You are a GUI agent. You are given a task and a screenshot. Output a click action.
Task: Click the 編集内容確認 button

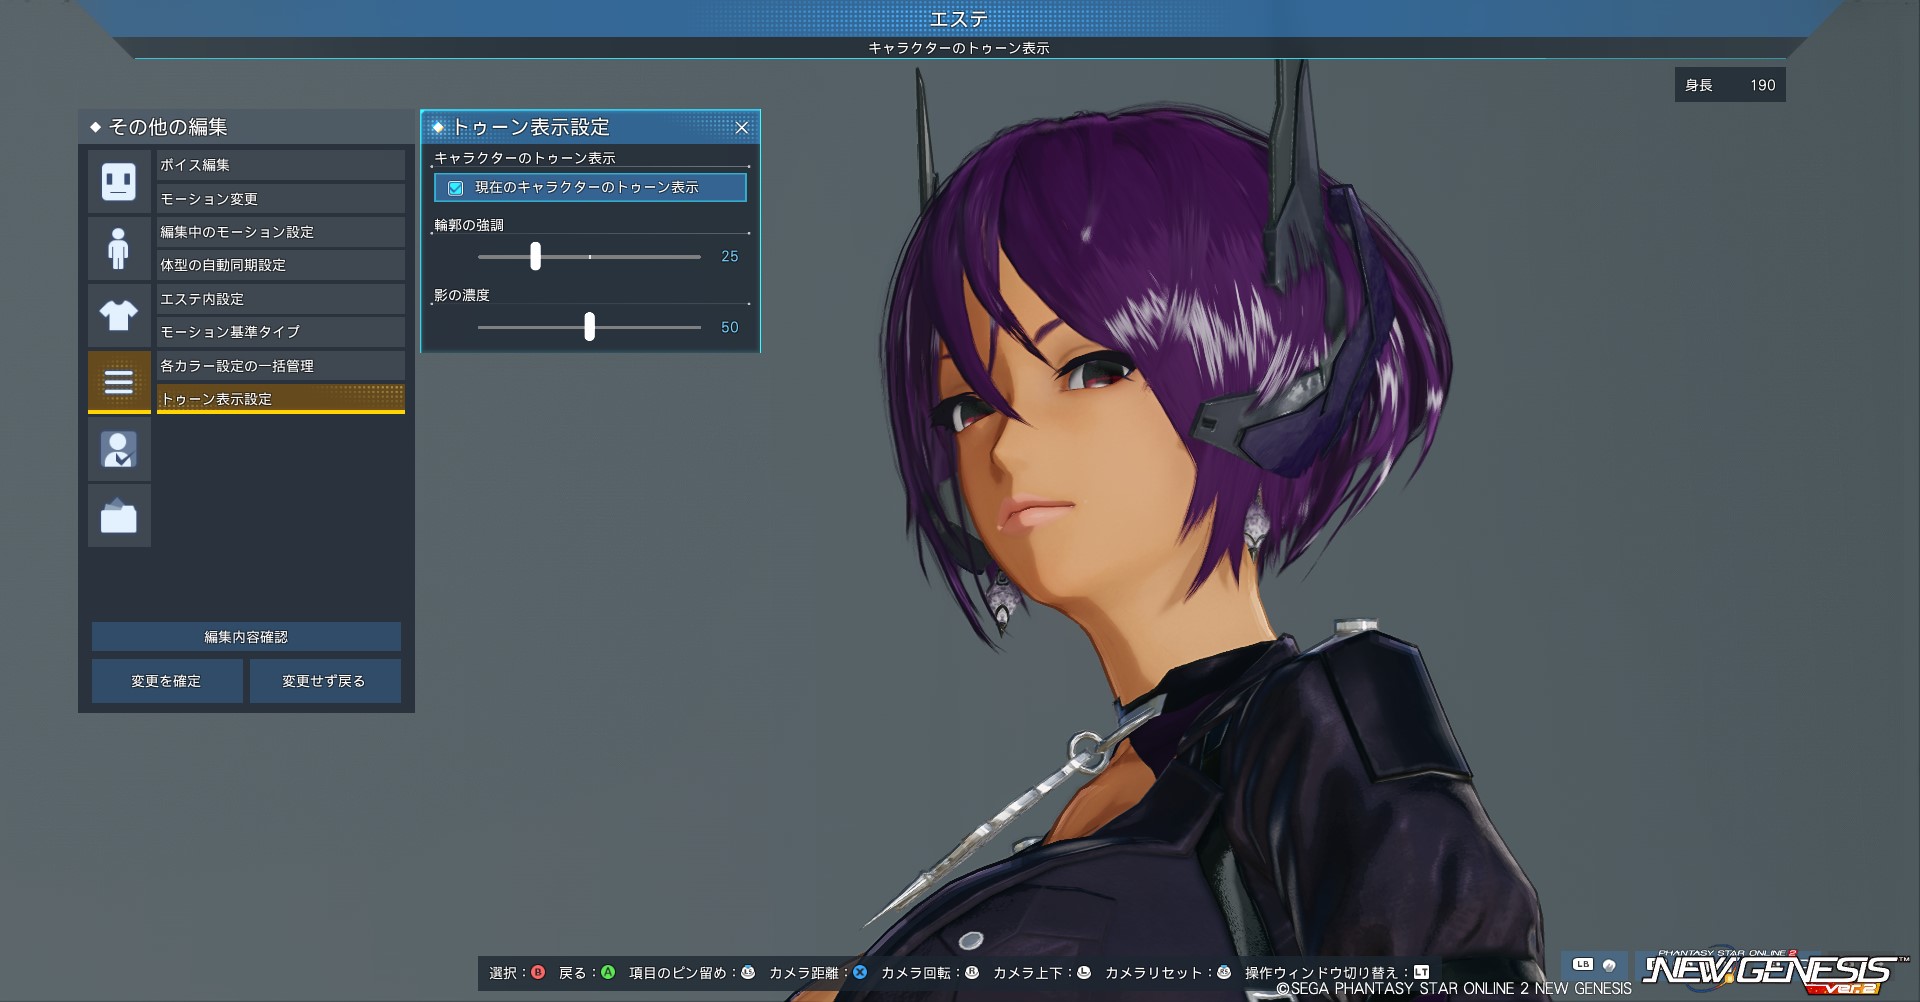tap(246, 637)
